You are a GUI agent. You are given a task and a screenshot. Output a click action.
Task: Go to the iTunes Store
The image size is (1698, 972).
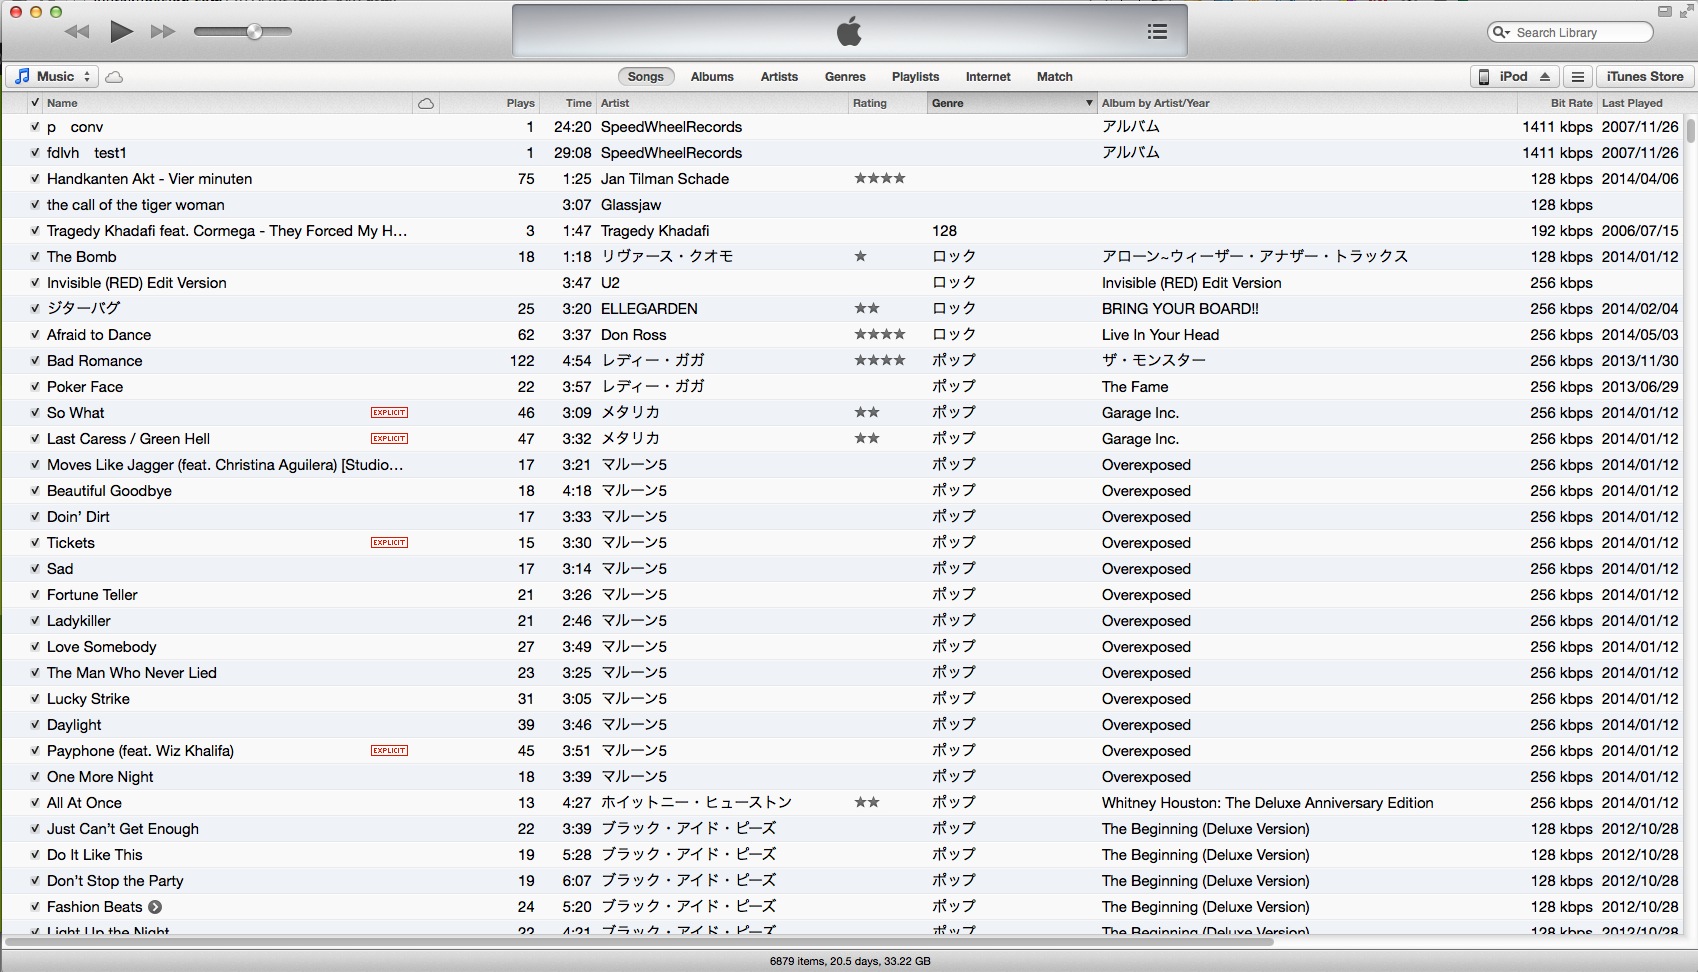(x=1645, y=77)
